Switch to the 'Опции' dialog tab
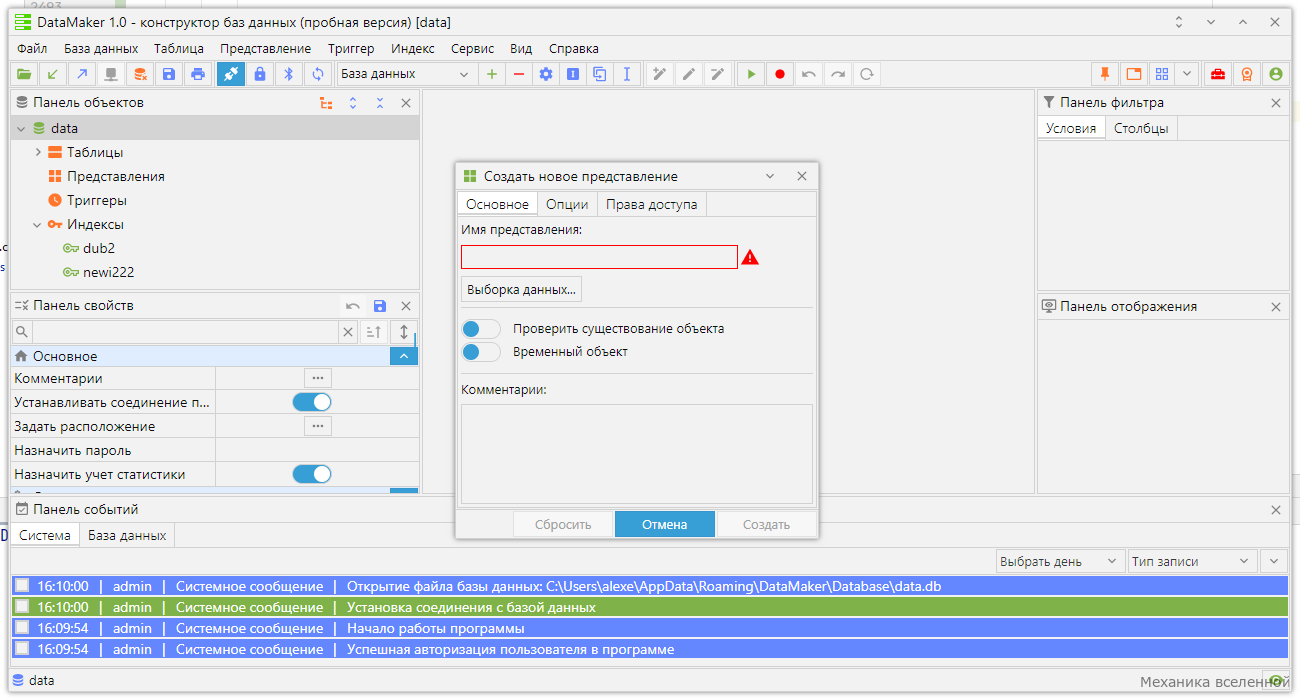Viewport: 1300px width, 700px height. coord(567,204)
